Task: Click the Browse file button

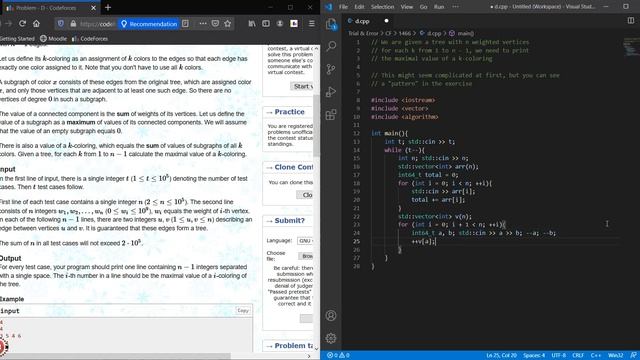Action: tap(306, 256)
